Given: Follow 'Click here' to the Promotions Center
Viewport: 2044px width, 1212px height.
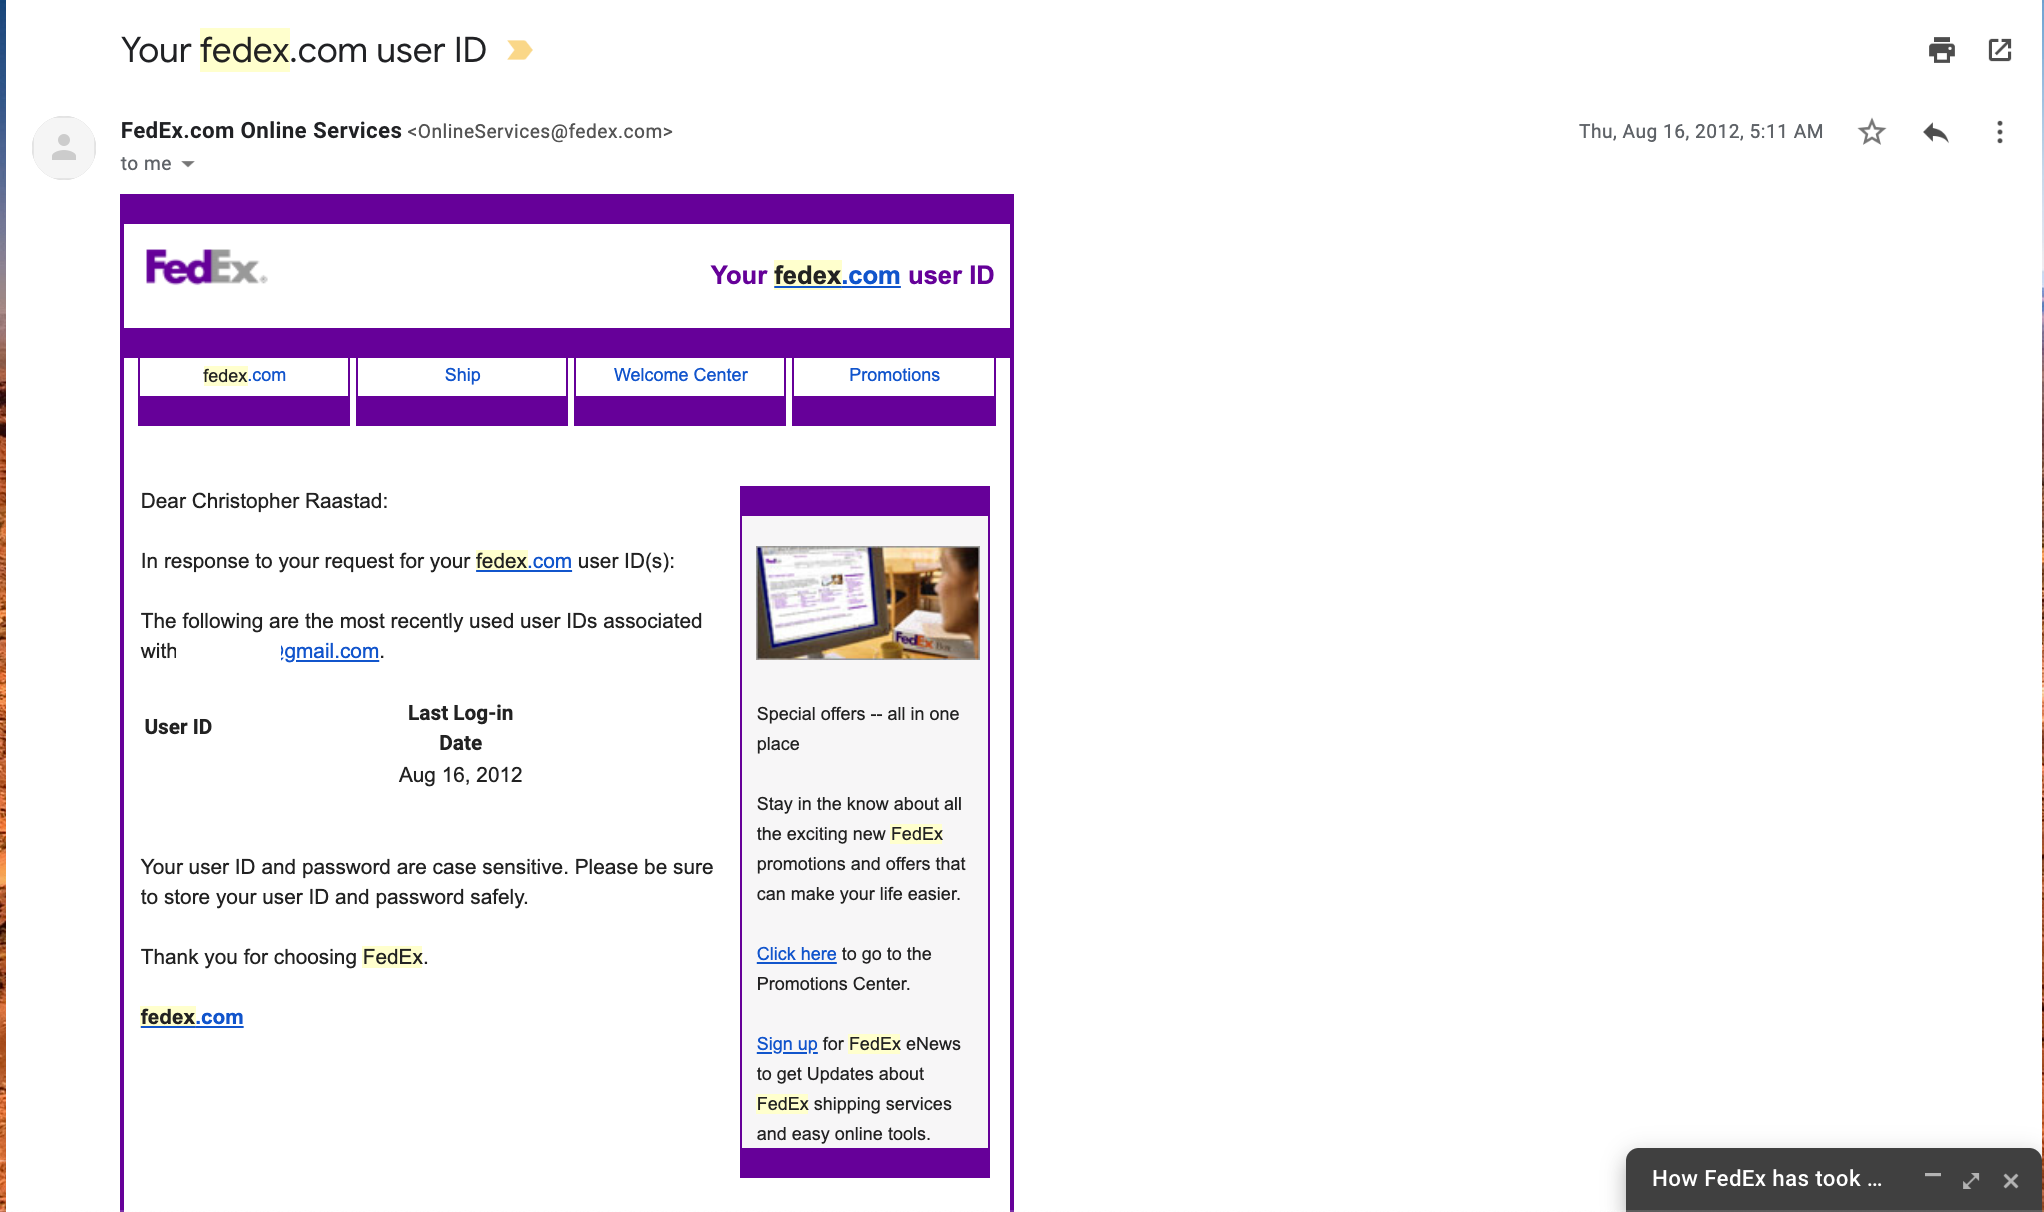Looking at the screenshot, I should 796,954.
